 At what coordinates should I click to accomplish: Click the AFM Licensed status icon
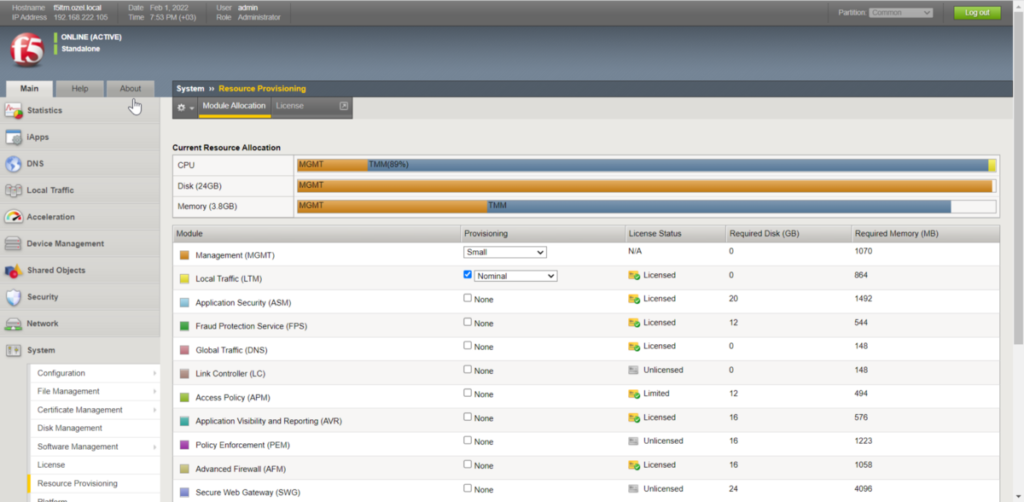coord(633,465)
